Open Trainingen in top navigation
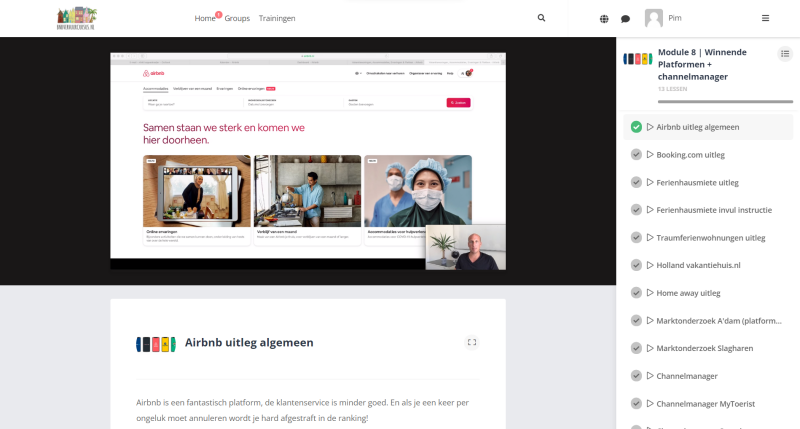Viewport: 800px width, 429px height. [277, 18]
